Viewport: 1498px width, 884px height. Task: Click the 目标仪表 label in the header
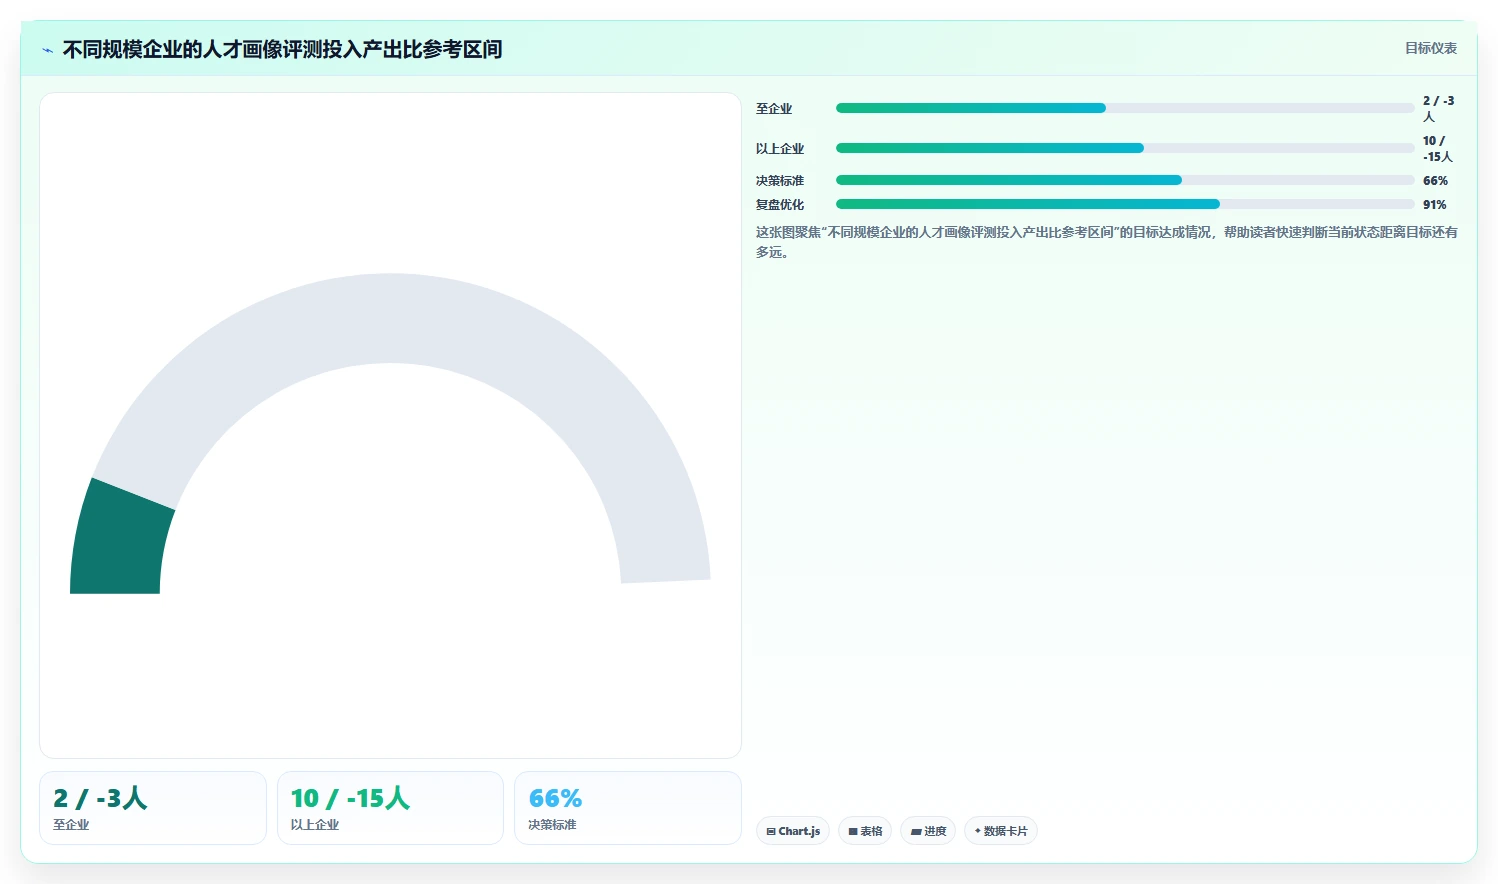[x=1431, y=48]
